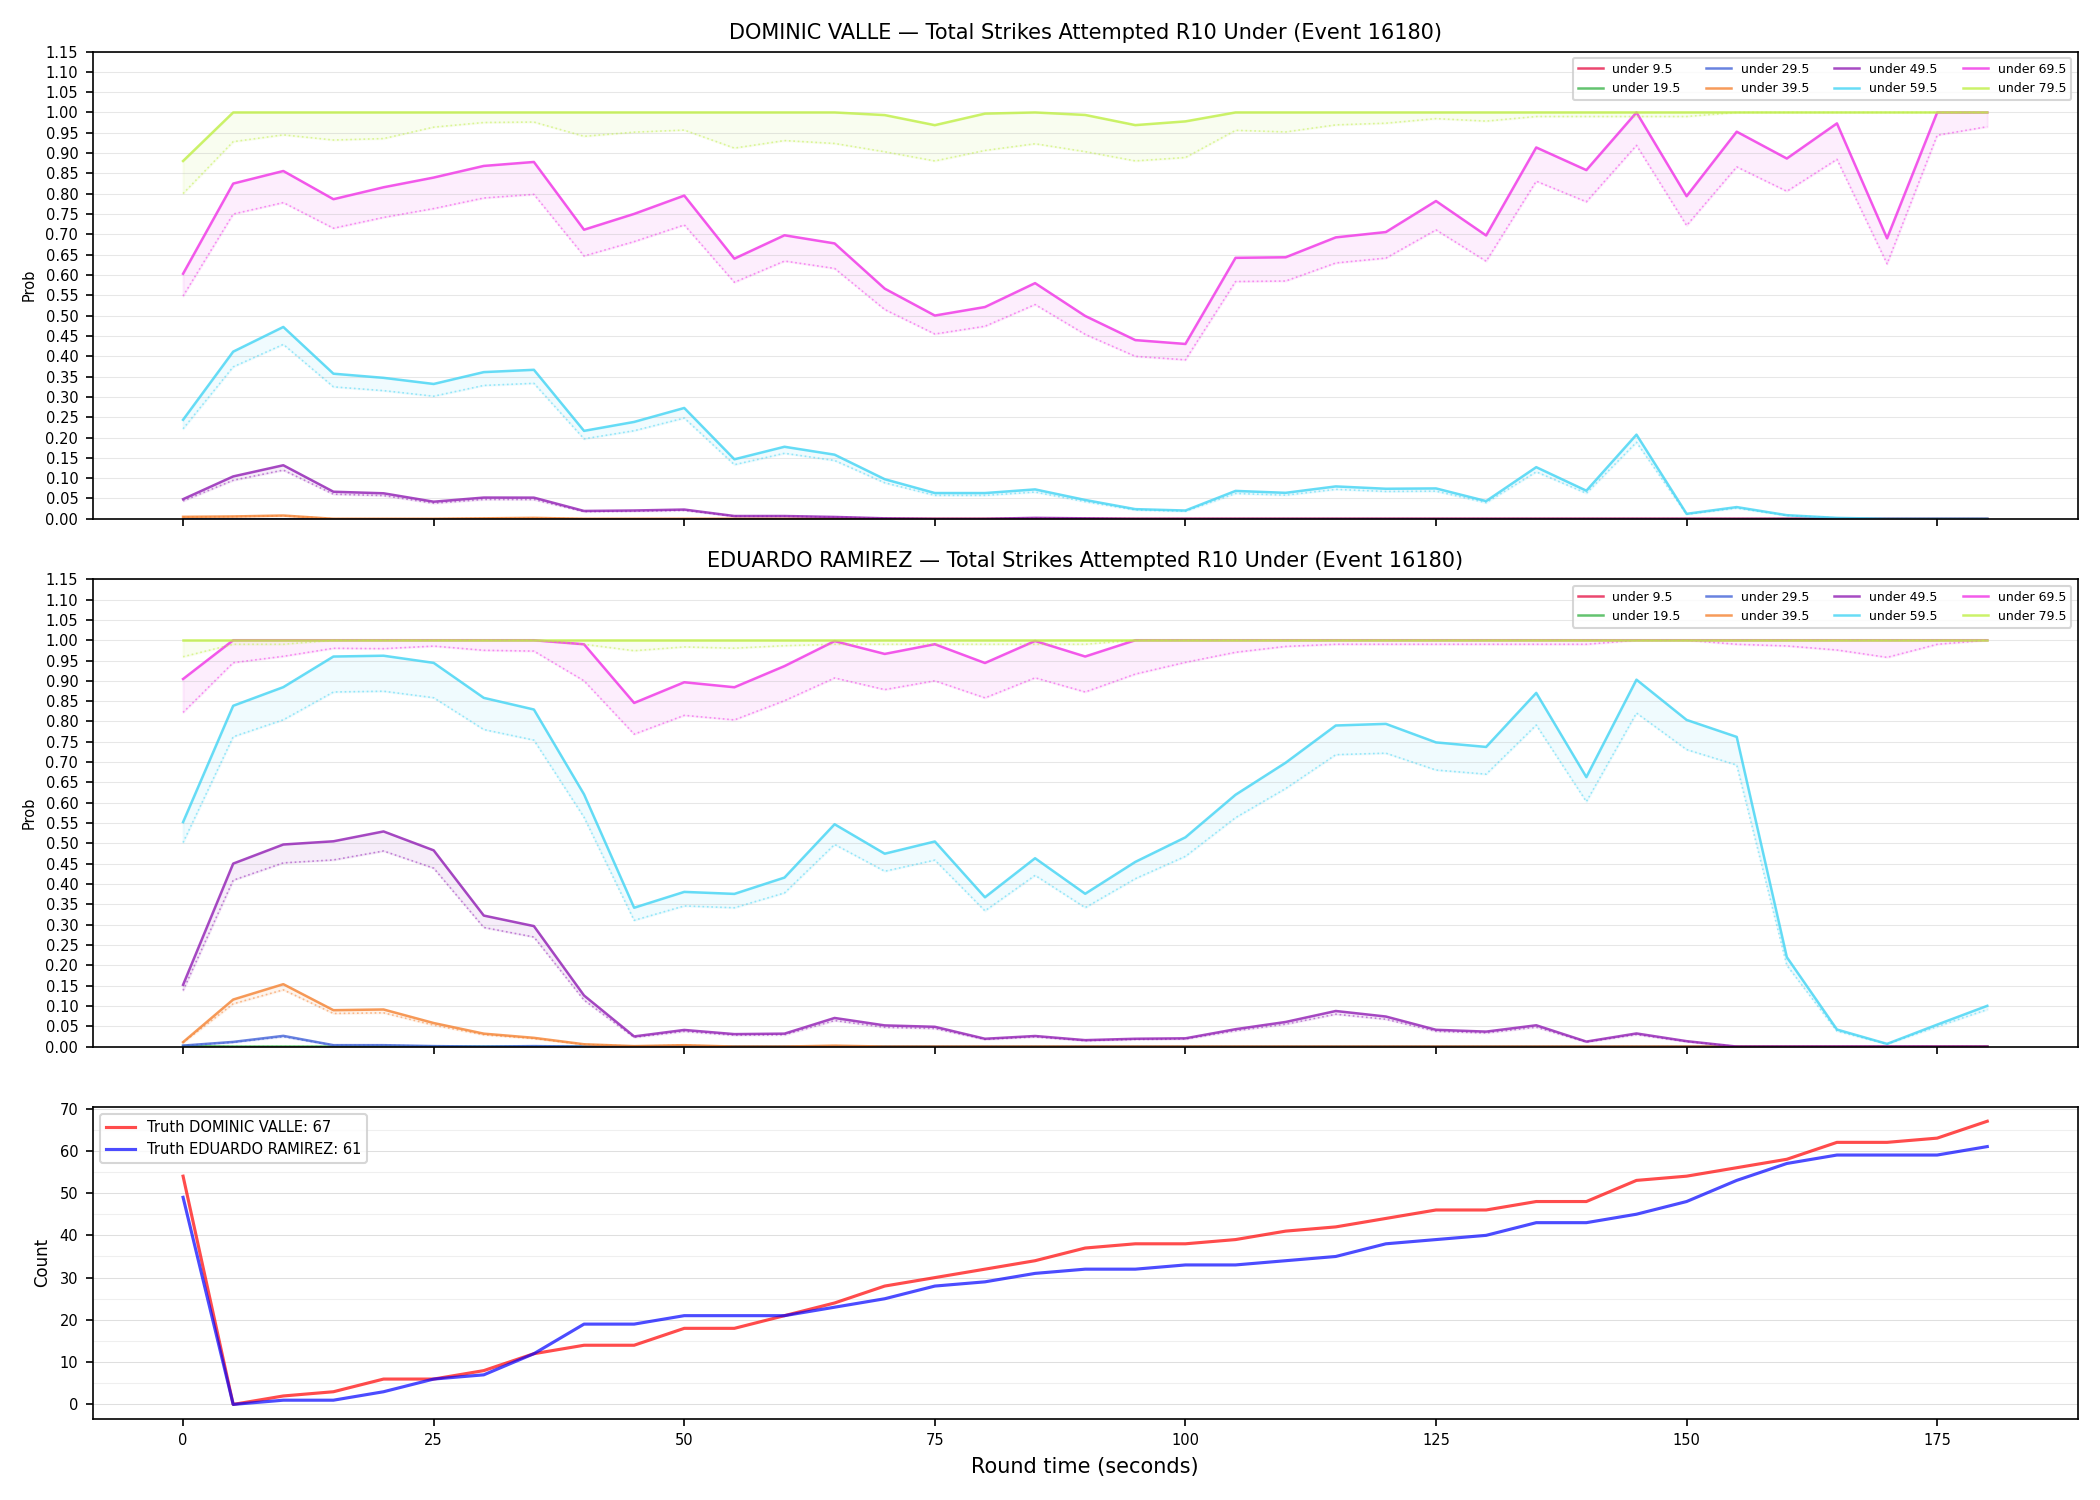Select 'under 39.5' in Dominic Valle legend
The image size is (2100, 1500).
1775,88
